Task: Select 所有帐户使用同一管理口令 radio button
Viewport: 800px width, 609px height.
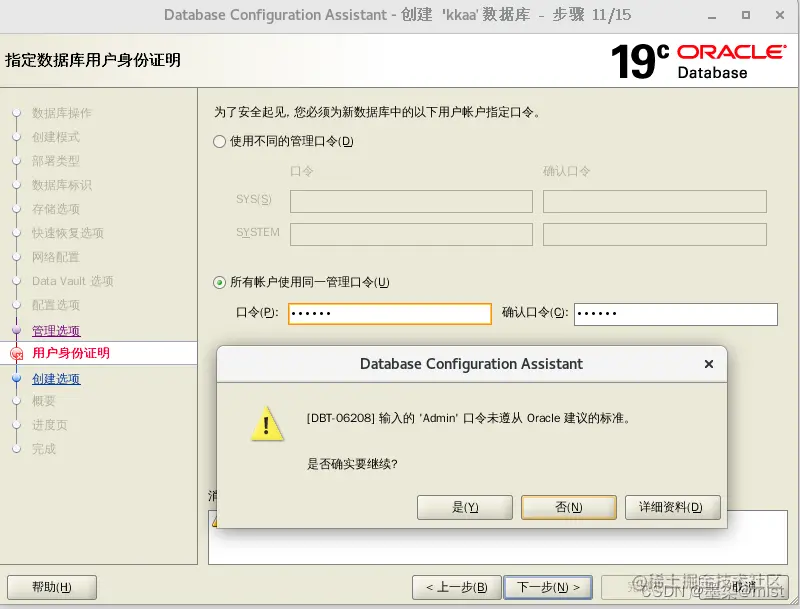Action: tap(219, 283)
